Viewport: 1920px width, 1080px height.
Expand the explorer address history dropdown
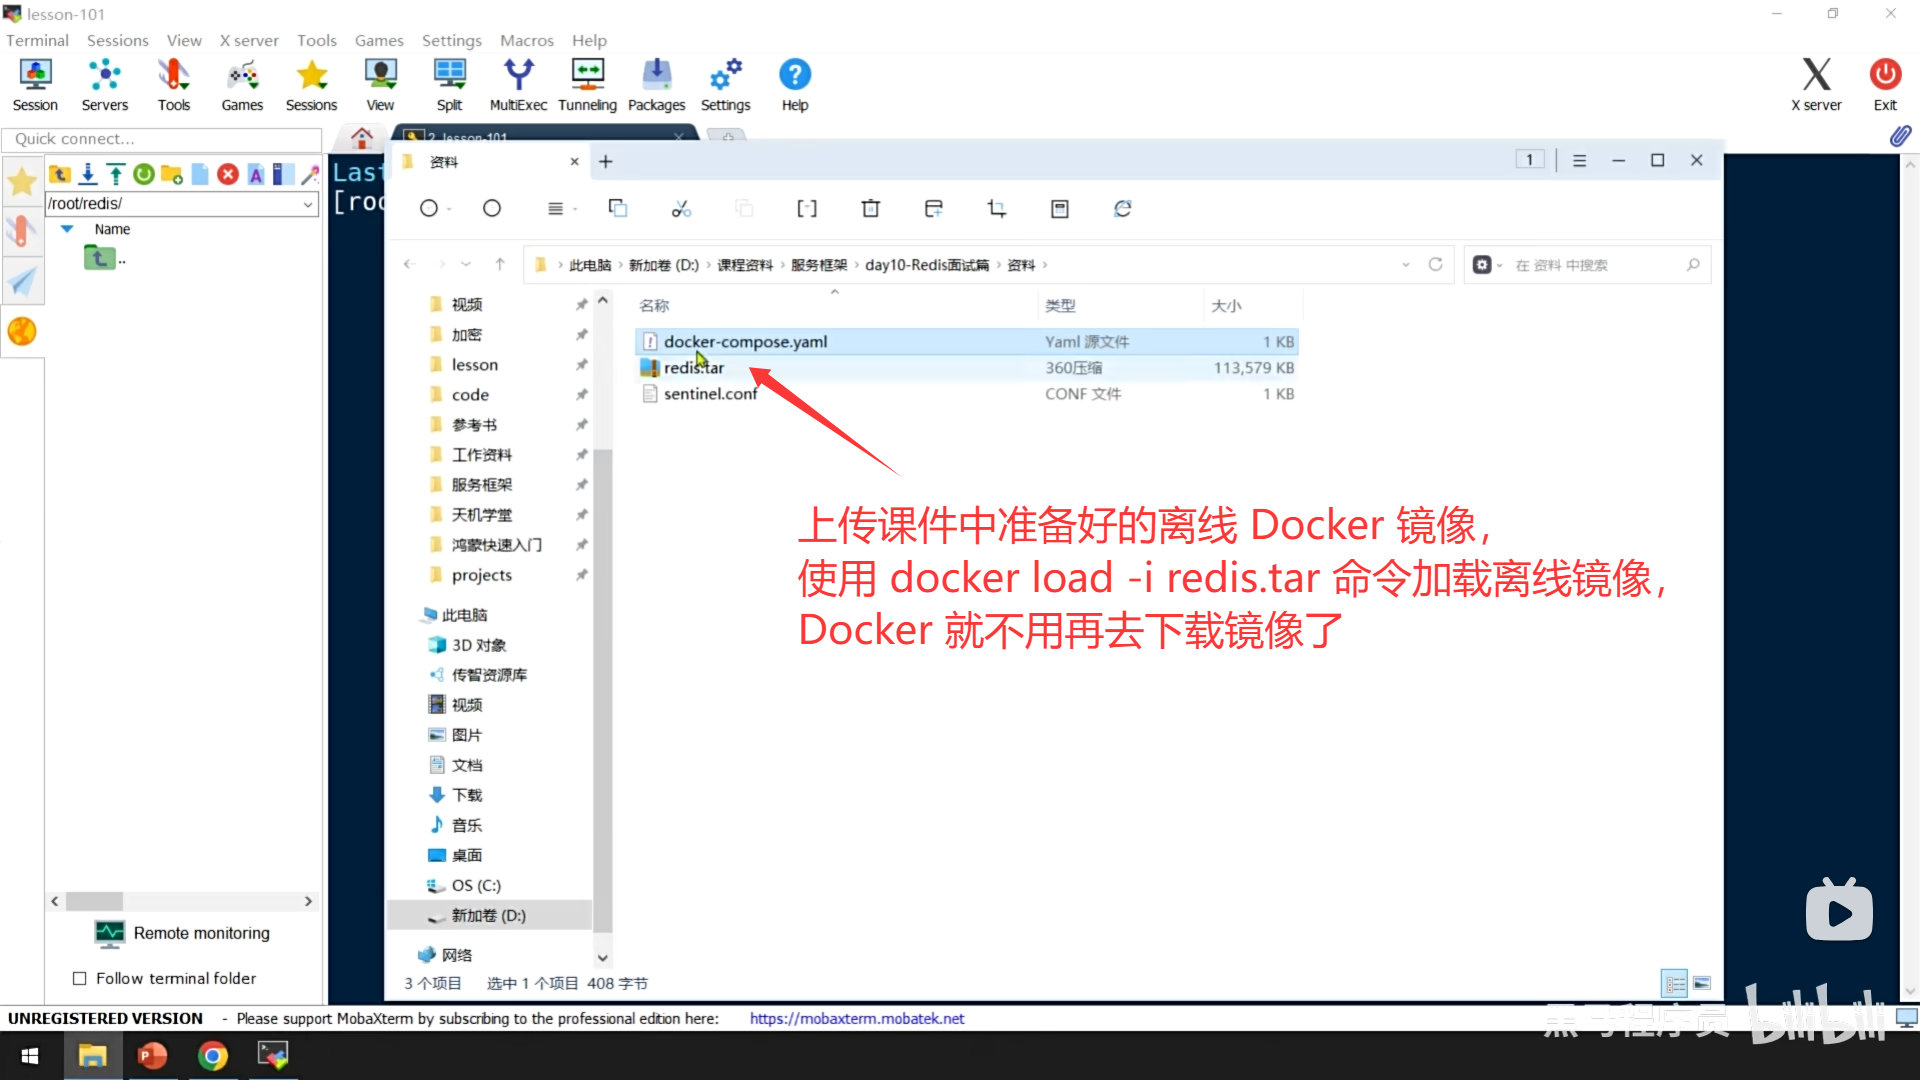pos(1406,265)
